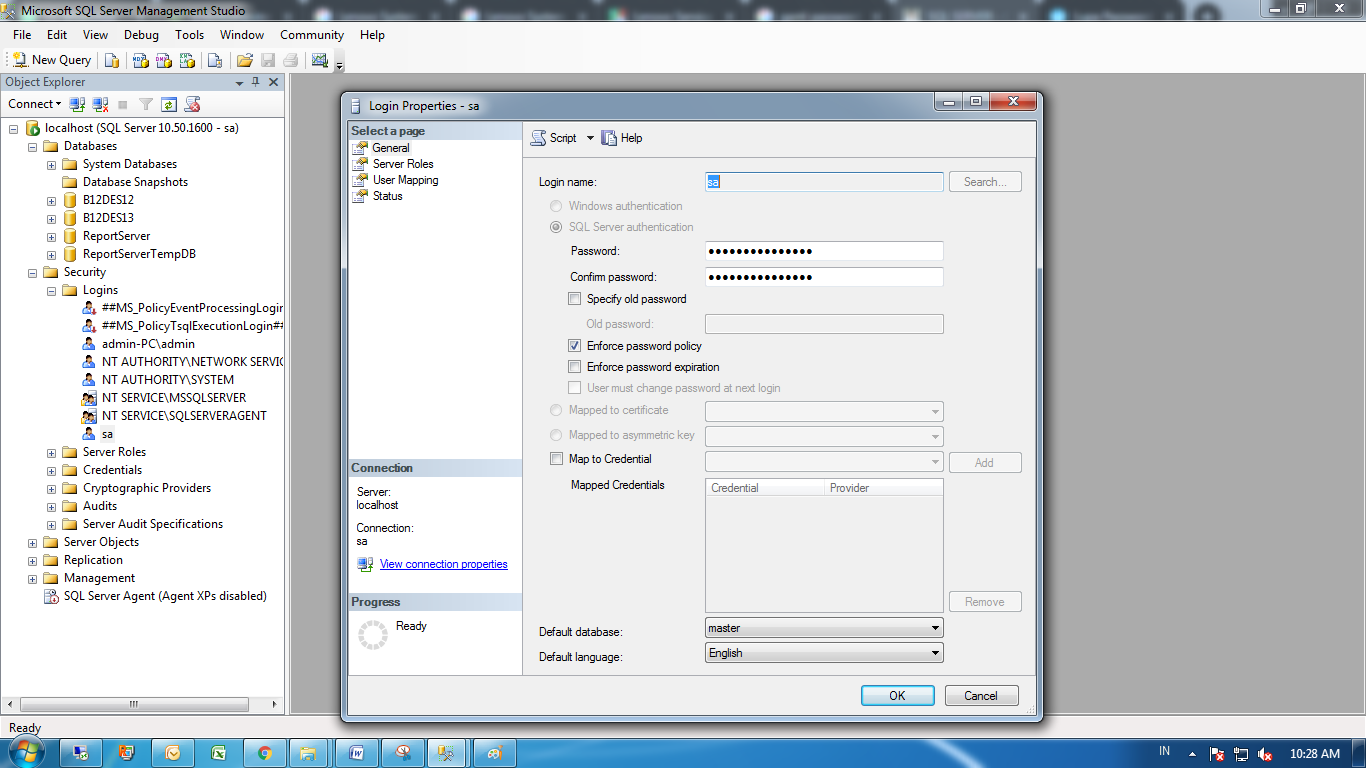Open the Edit menu
This screenshot has height=768, width=1366.
pos(57,35)
